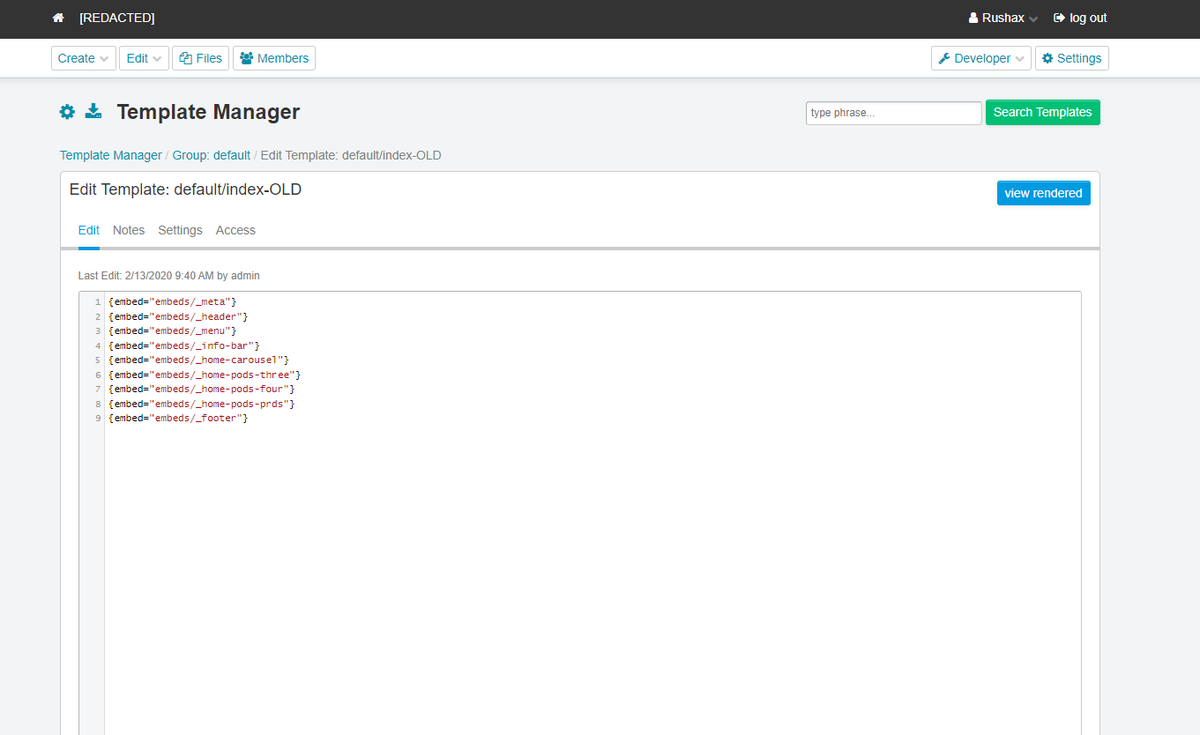1200x735 pixels.
Task: Go to Template Manager breadcrumb
Action: click(111, 155)
